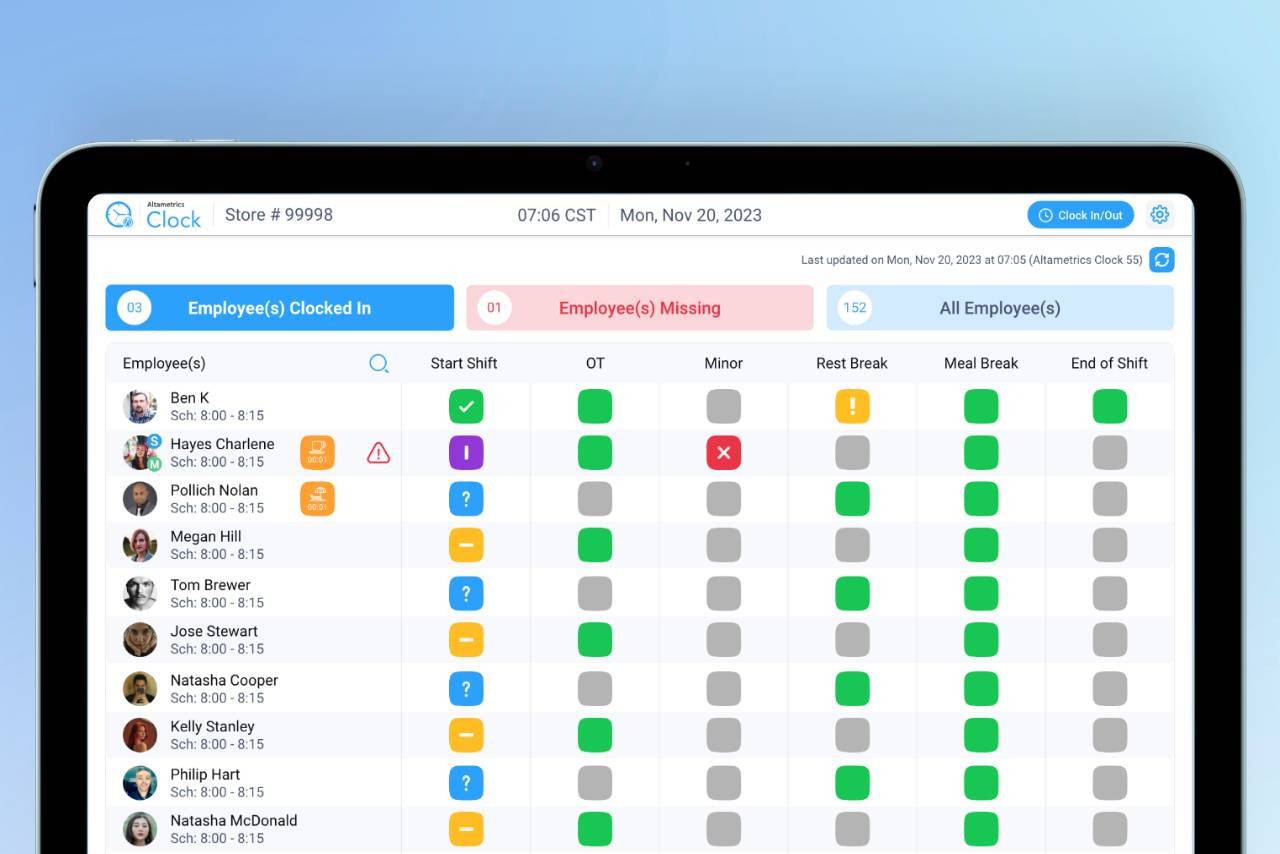Open the settings gear icon
Screen dimensions: 1280x854
point(1160,215)
